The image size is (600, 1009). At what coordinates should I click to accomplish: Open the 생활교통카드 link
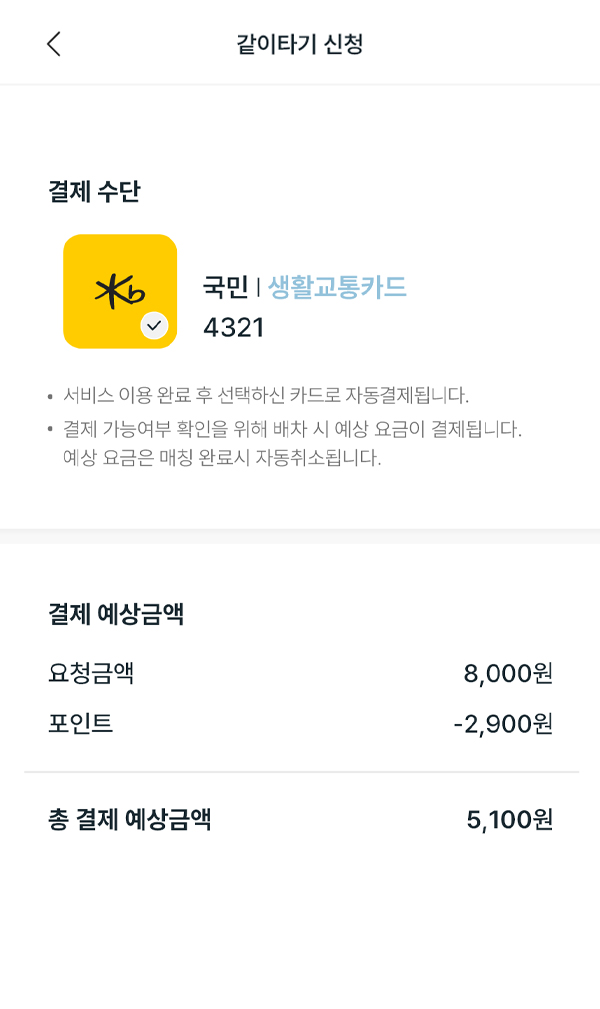pos(337,286)
